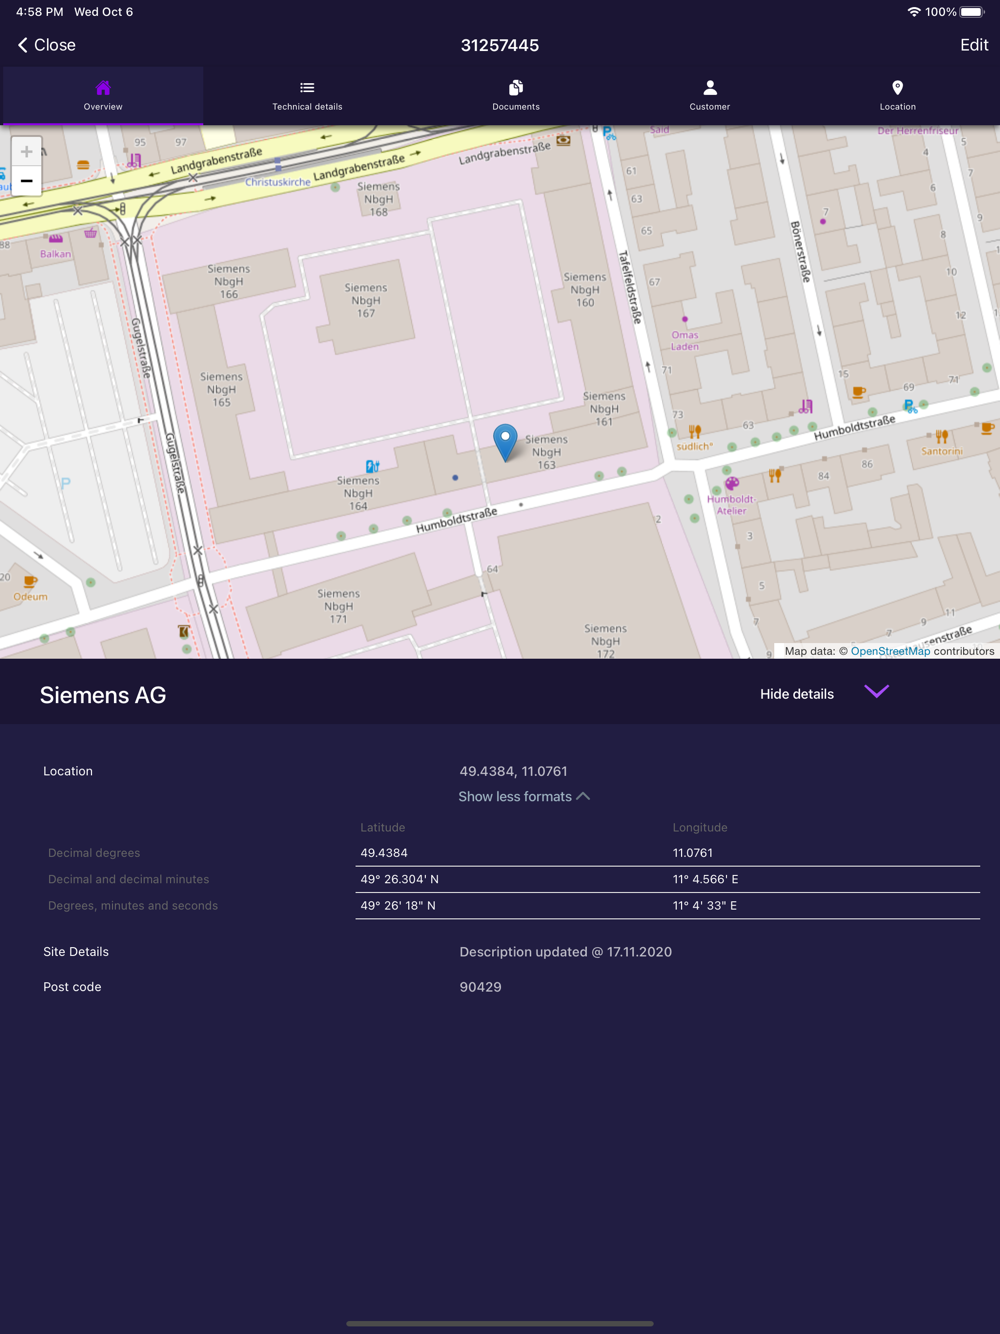Tap the parking icon on Humboldtstraße
This screenshot has height=1334, width=1000.
click(x=909, y=406)
